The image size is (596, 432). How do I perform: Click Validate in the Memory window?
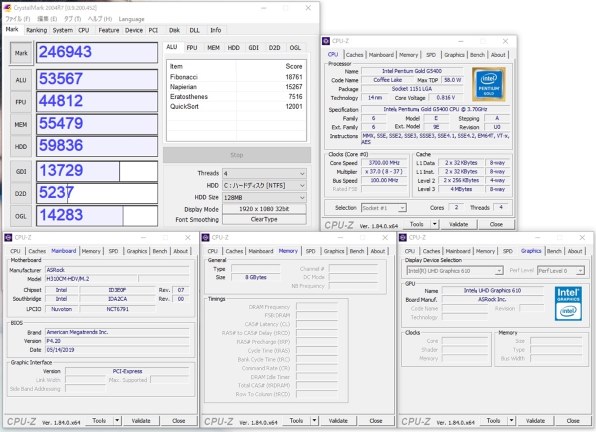pyautogui.click(x=338, y=421)
